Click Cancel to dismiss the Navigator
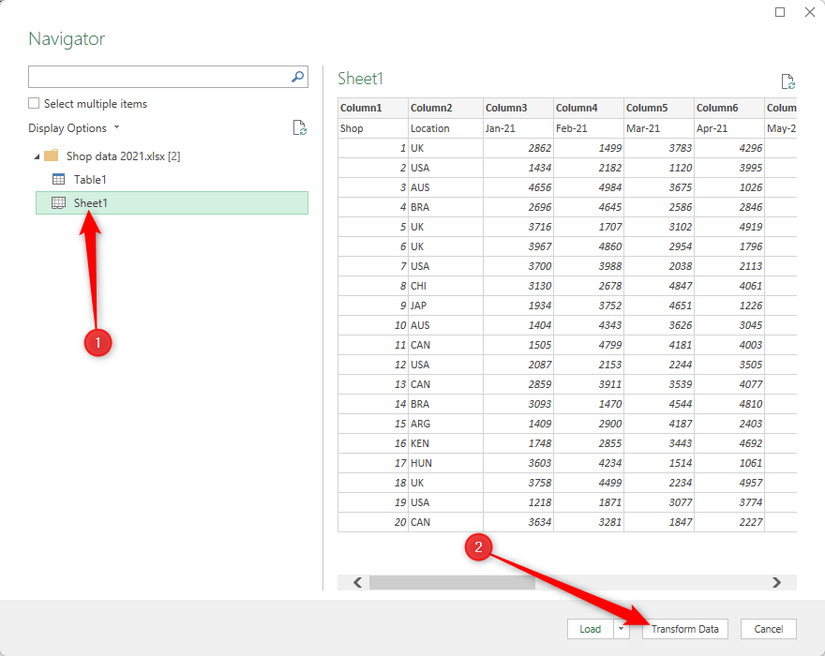The height and width of the screenshot is (656, 825). coord(768,629)
